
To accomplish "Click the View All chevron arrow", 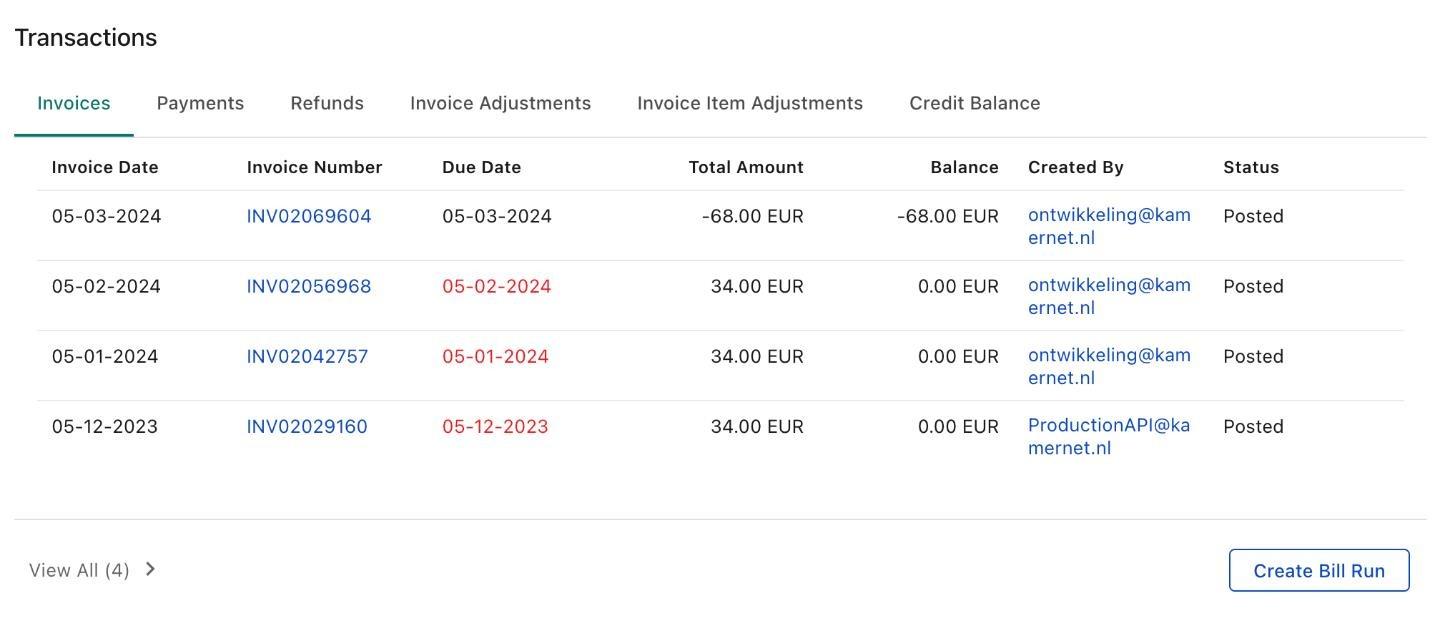I will [150, 569].
